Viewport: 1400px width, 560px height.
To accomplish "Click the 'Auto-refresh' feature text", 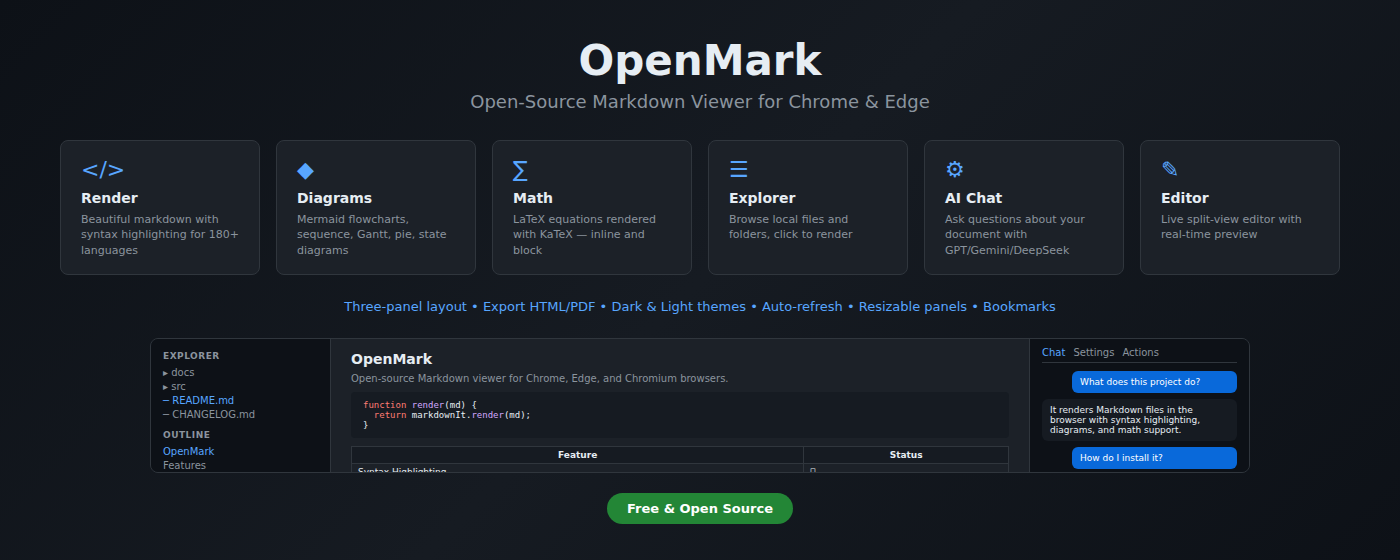I will click(x=802, y=307).
